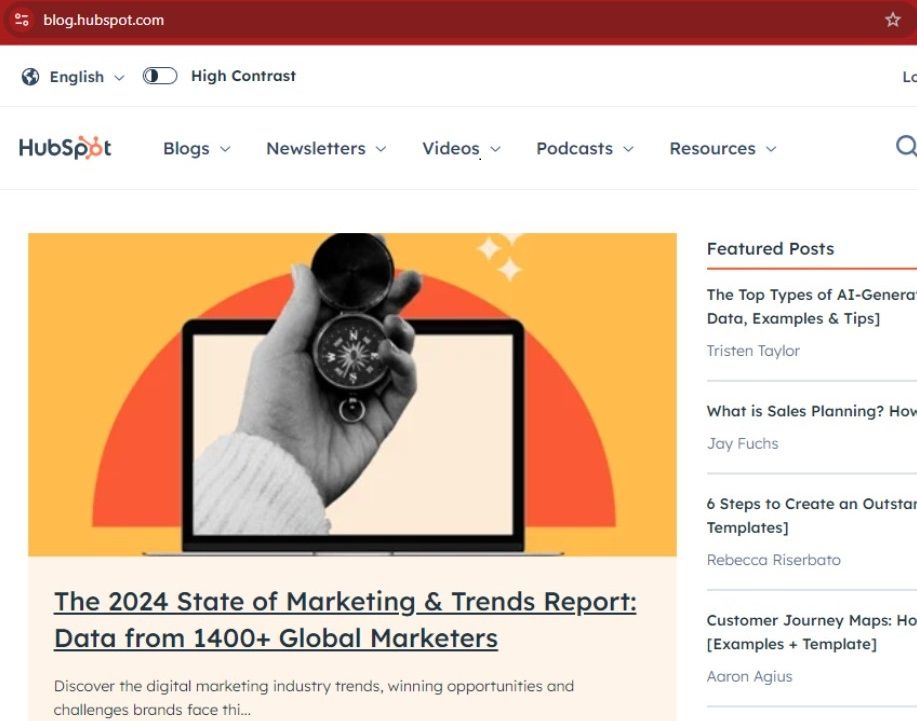Open 6 Steps to Create an Outstanding post
917x721 pixels.
[x=812, y=516]
